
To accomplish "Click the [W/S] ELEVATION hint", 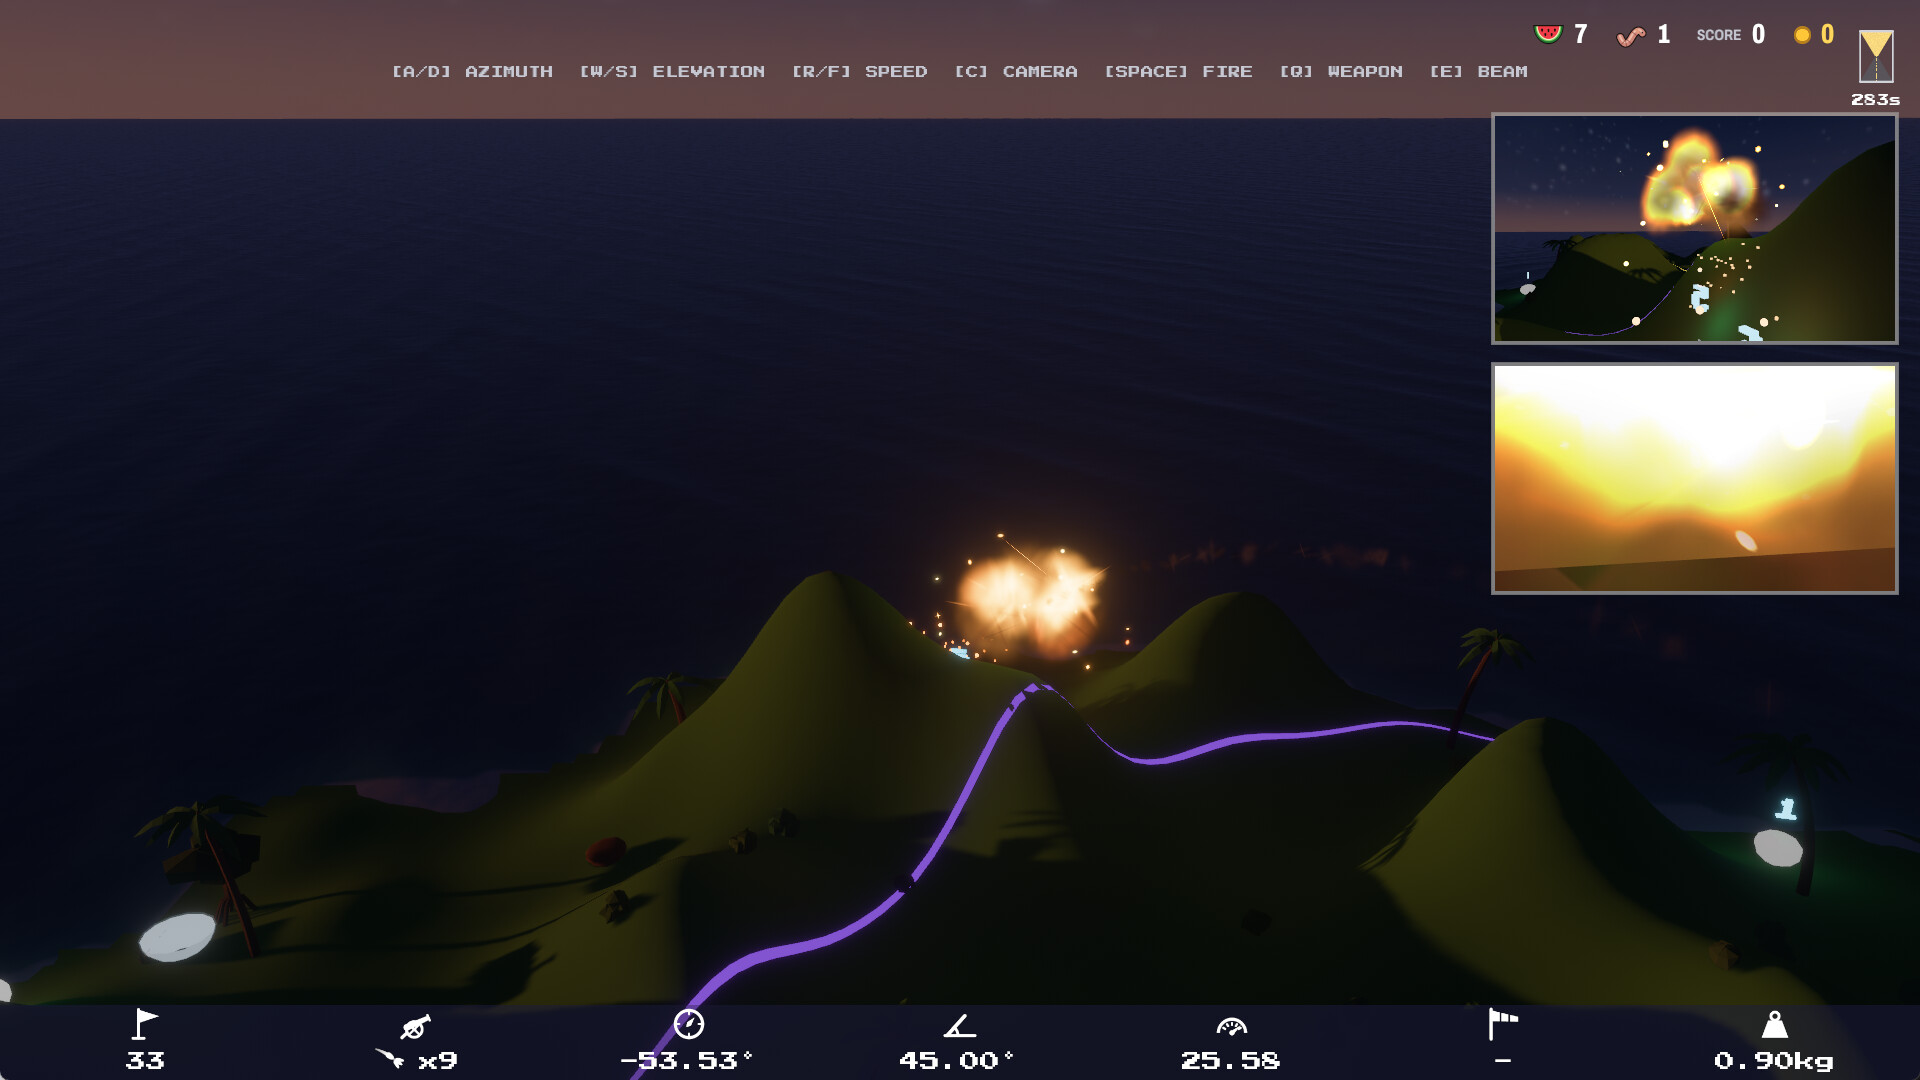I will click(x=672, y=72).
